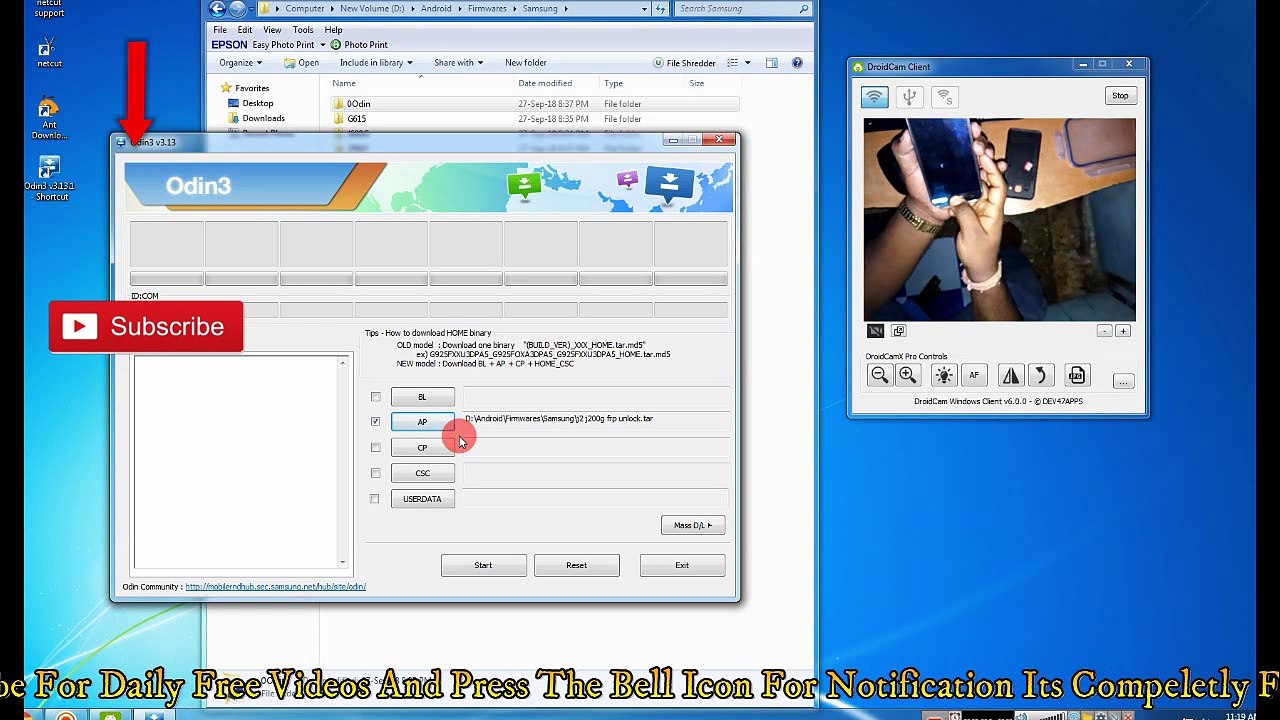This screenshot has height=720, width=1280.
Task: Enable the CSC checkbox in Odin
Action: coord(375,473)
